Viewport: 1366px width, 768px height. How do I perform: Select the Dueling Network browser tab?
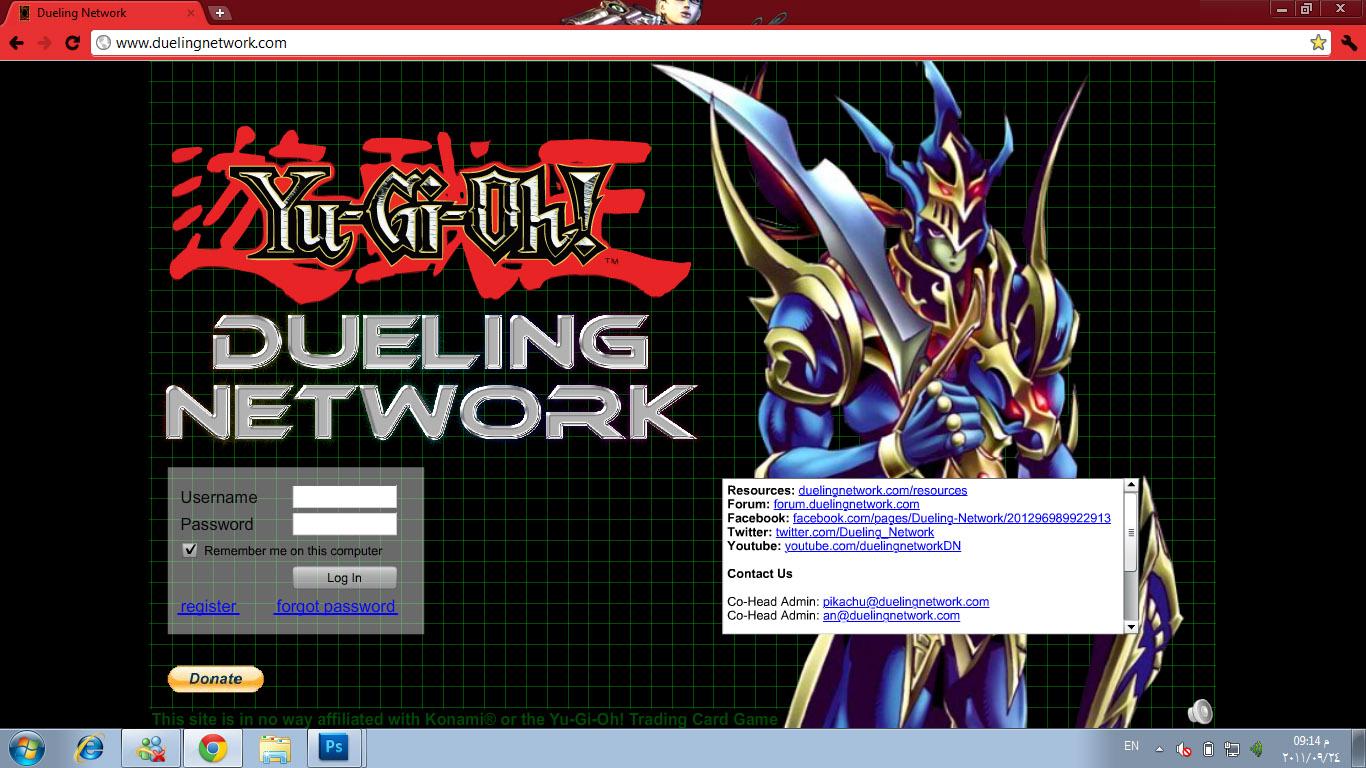coord(105,13)
